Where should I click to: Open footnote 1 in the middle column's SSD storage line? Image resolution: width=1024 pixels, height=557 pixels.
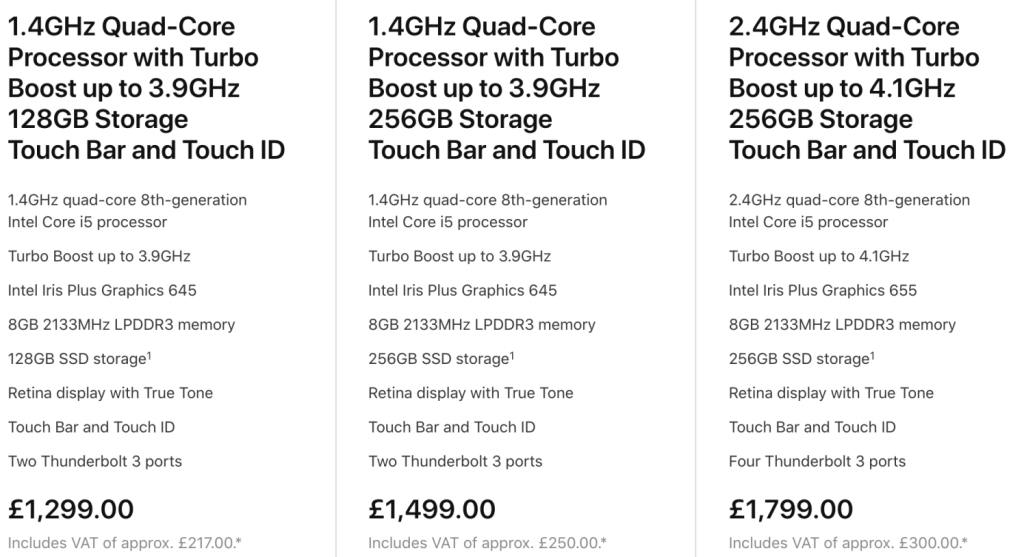[x=511, y=353]
